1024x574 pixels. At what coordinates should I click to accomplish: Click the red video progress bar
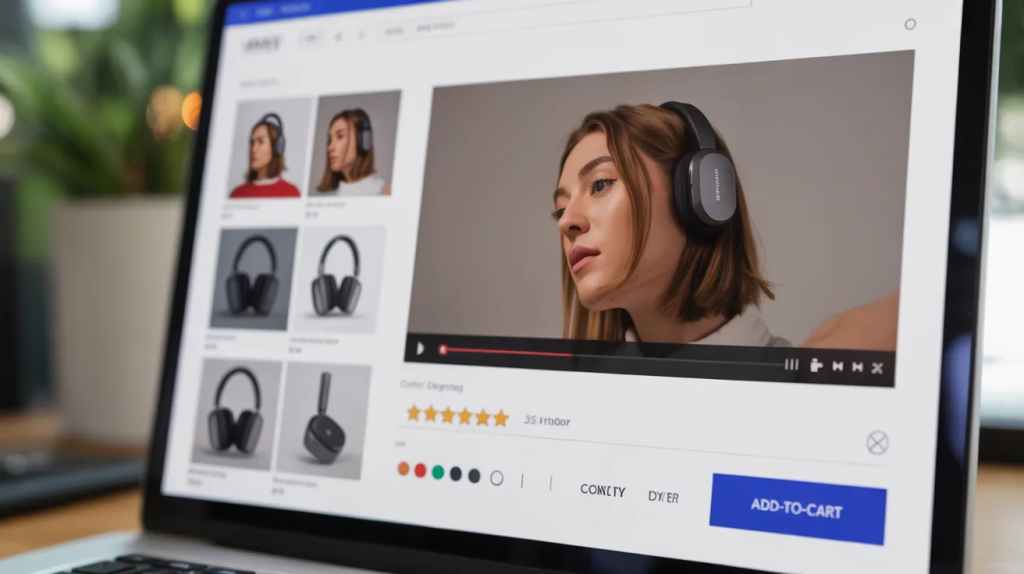(x=506, y=353)
